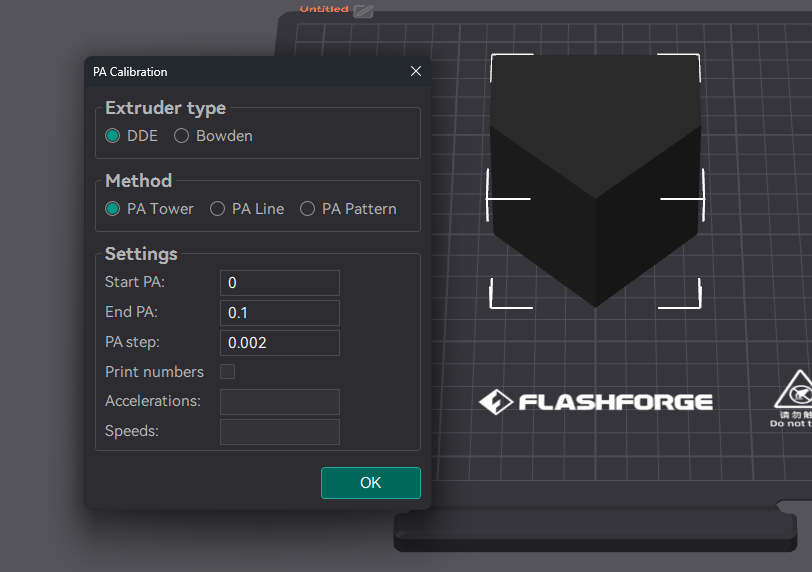Enable the Print numbers checkbox
The width and height of the screenshot is (812, 572).
pyautogui.click(x=228, y=372)
